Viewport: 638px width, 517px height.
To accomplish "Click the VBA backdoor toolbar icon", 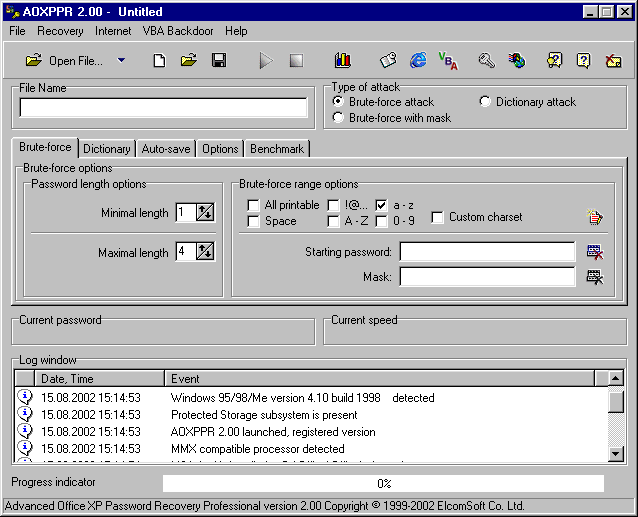I will coord(448,61).
